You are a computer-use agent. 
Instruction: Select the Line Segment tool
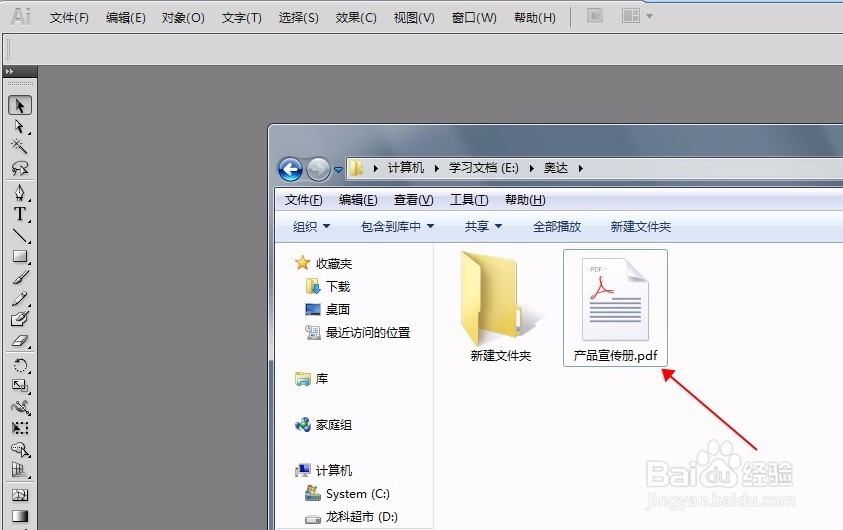(x=20, y=235)
